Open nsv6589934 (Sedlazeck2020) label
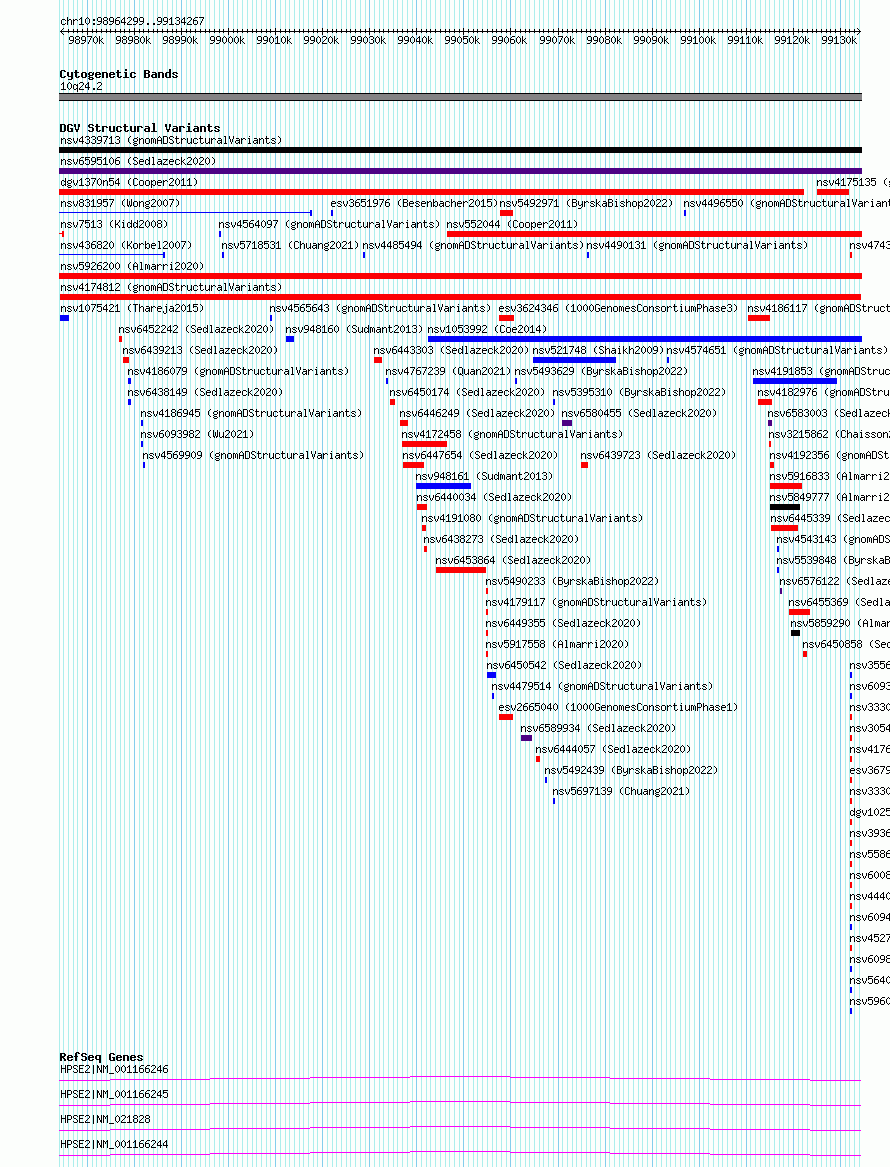This screenshot has width=890, height=1167. point(598,728)
